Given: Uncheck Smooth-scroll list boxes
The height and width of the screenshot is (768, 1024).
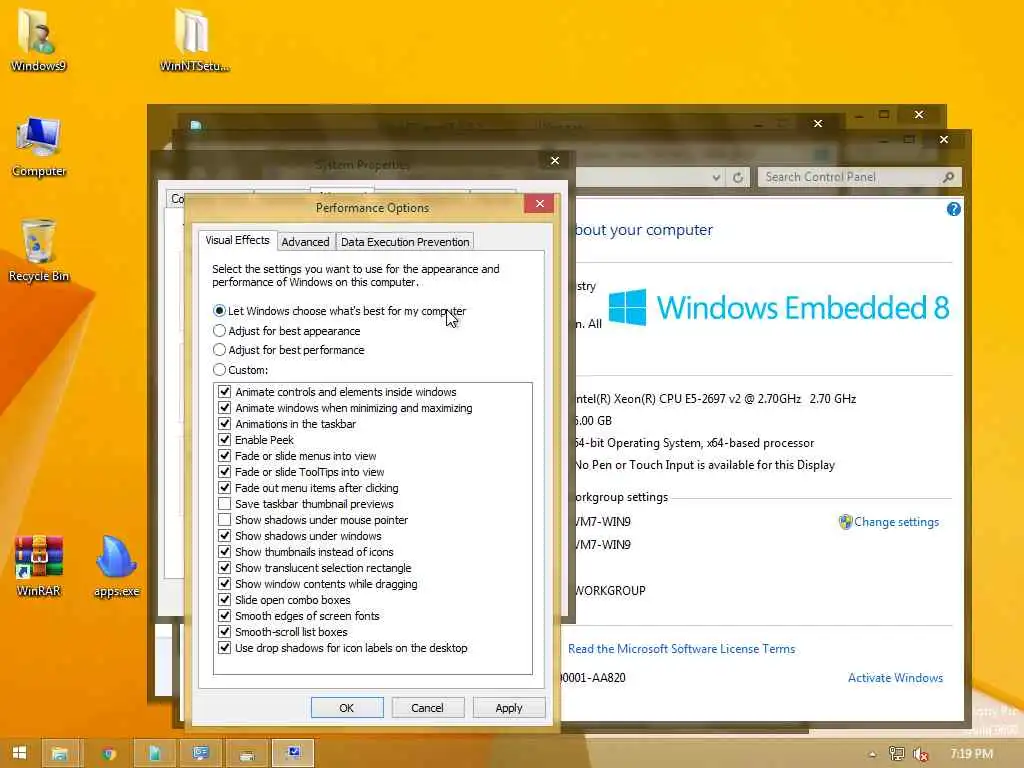Looking at the screenshot, I should (225, 632).
